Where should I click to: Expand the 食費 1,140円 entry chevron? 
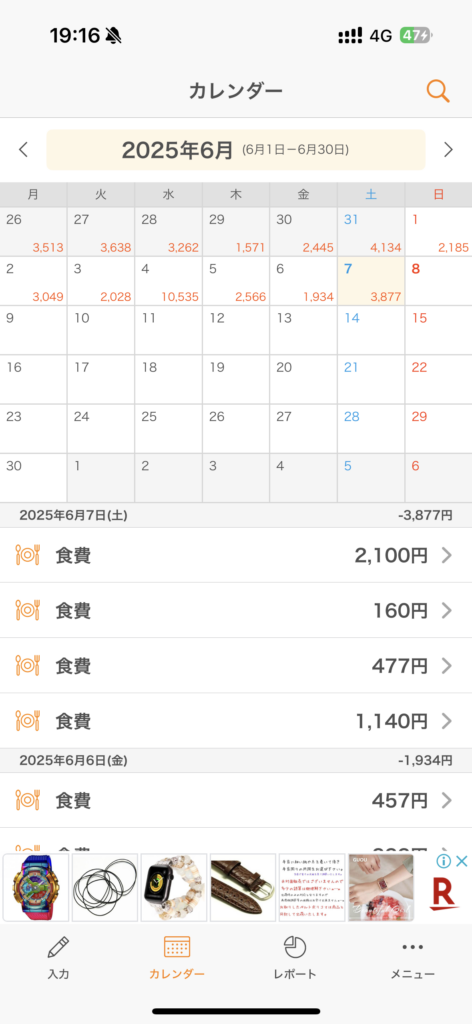coord(447,721)
